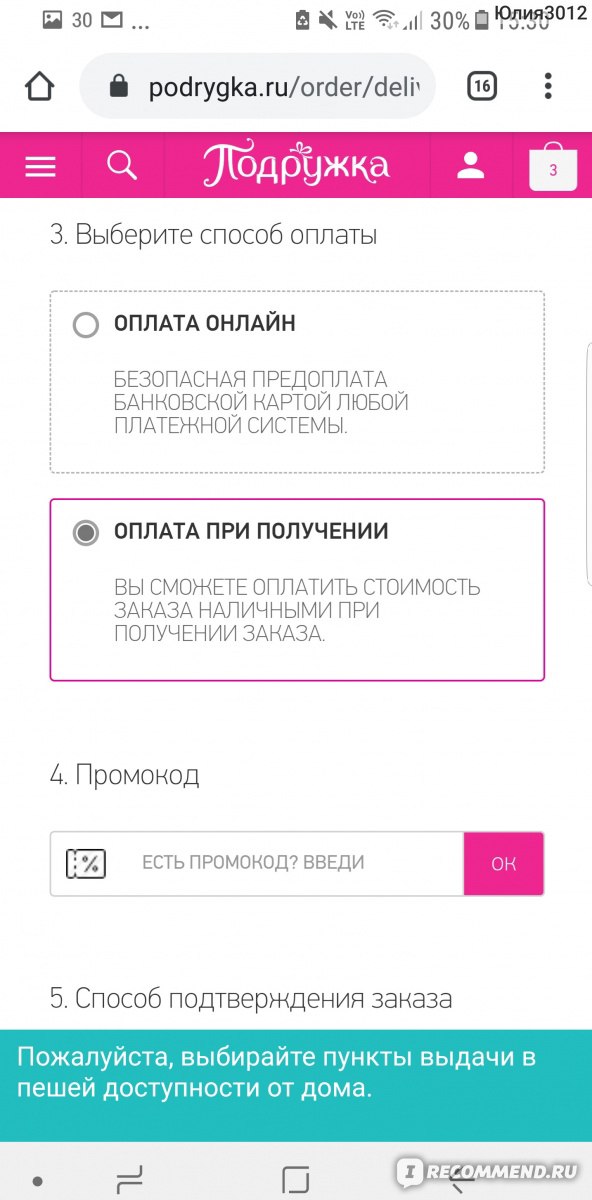592x1200 pixels.
Task: Tap the padlock site security icon
Action: (120, 87)
